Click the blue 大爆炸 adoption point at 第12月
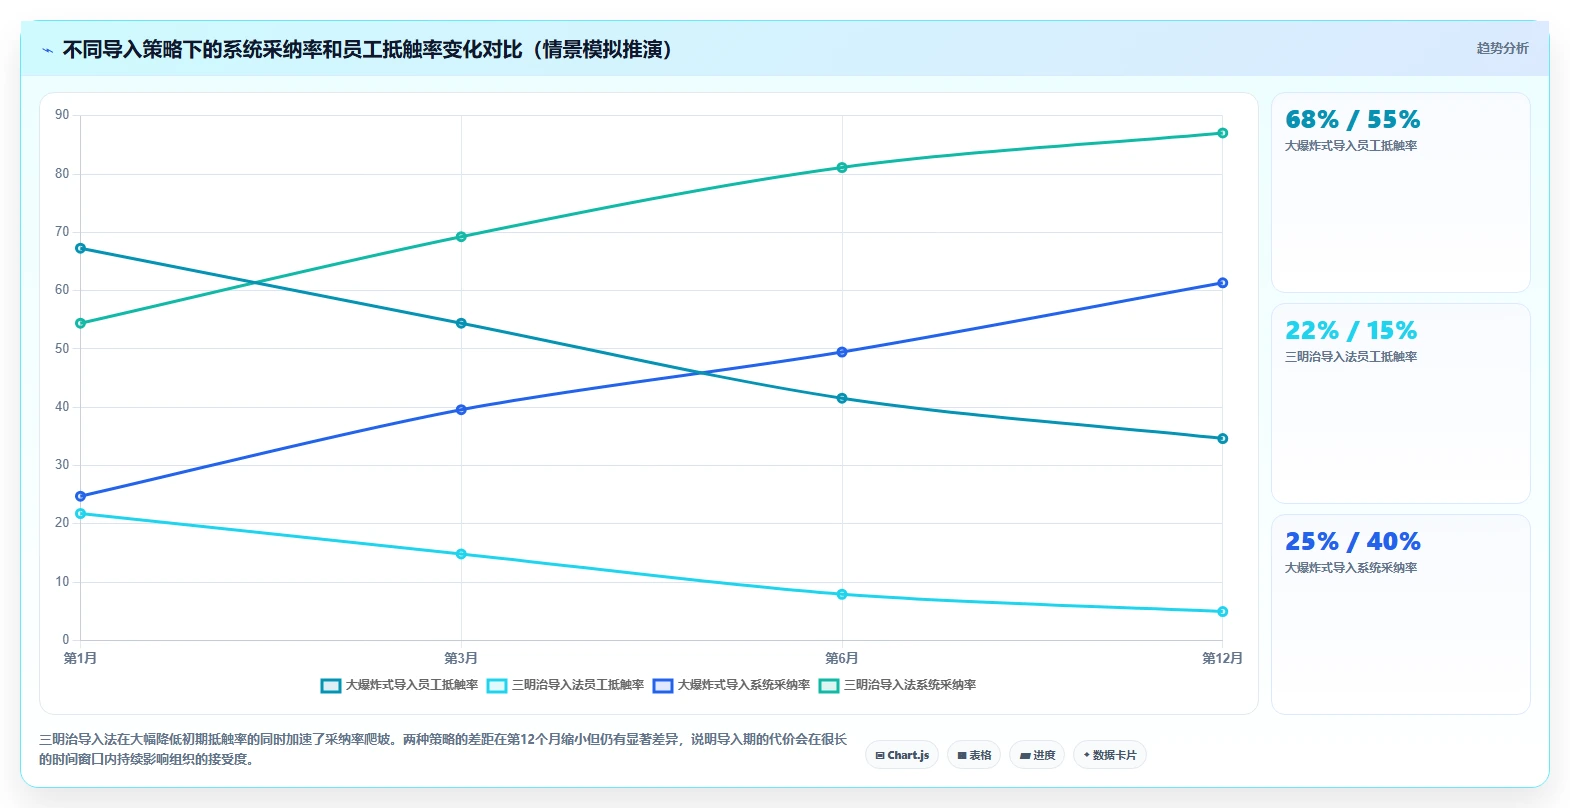The height and width of the screenshot is (808, 1570). tap(1222, 283)
